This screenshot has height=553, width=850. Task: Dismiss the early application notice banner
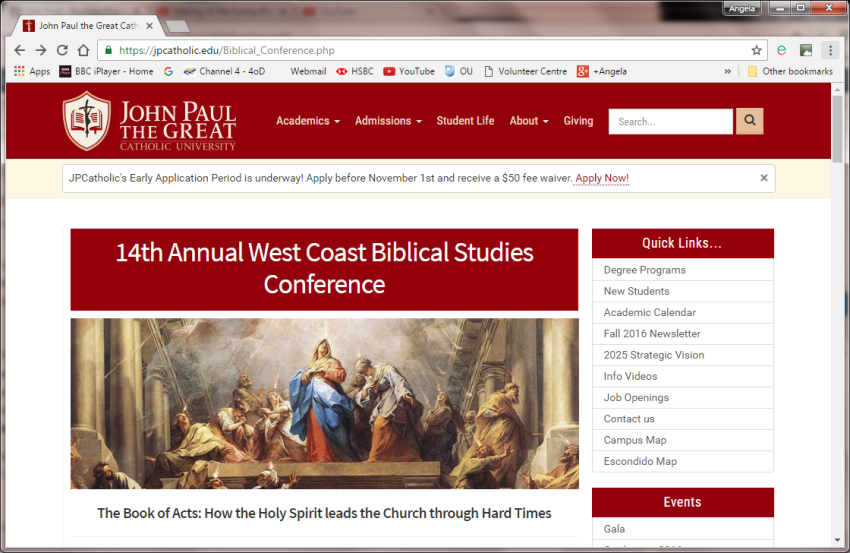[763, 178]
